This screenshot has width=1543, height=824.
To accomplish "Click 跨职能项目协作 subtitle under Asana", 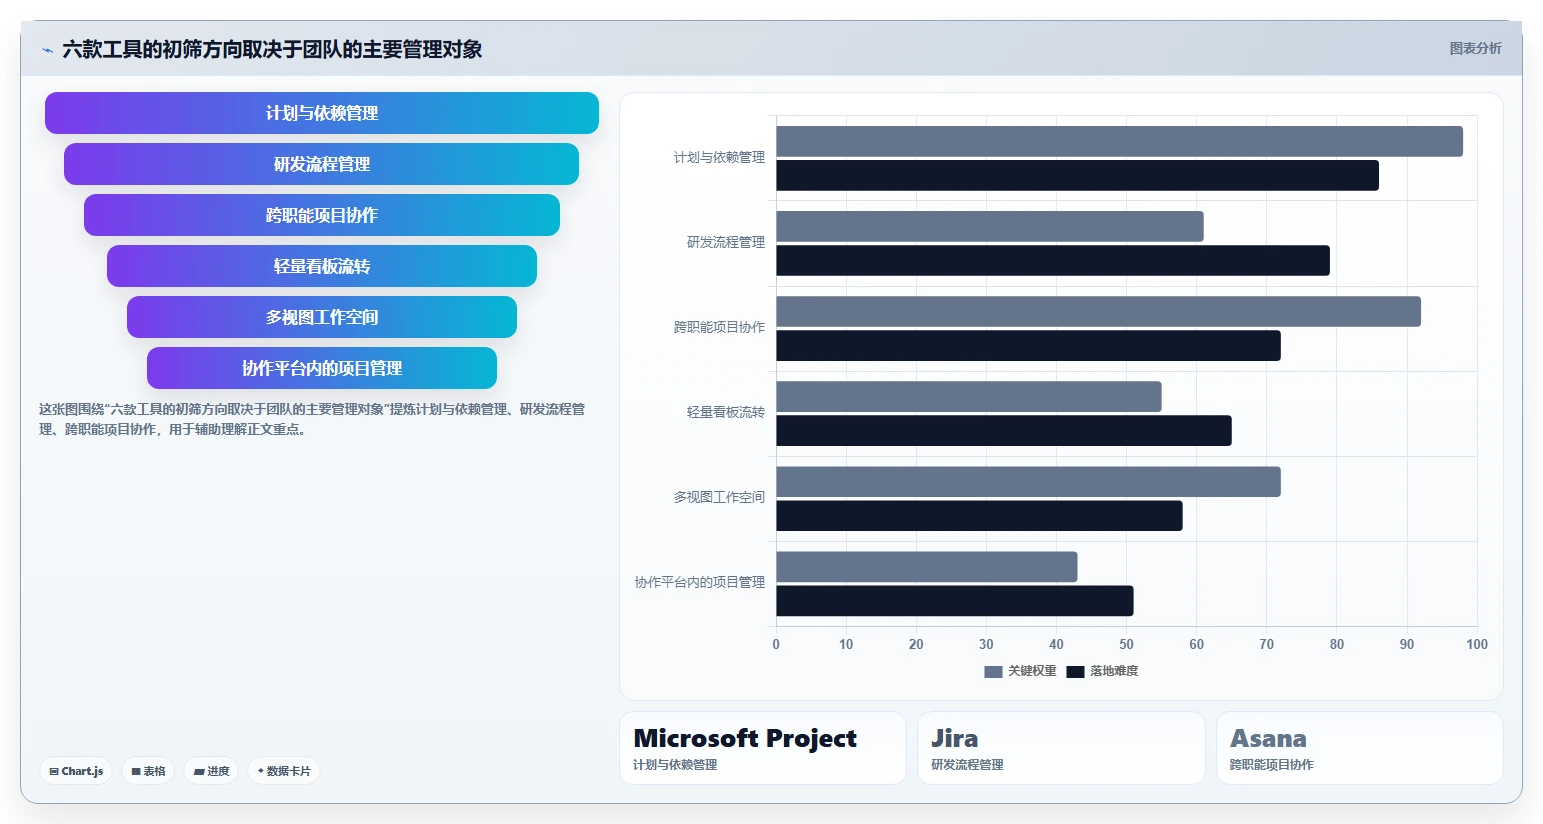I will 1272,765.
